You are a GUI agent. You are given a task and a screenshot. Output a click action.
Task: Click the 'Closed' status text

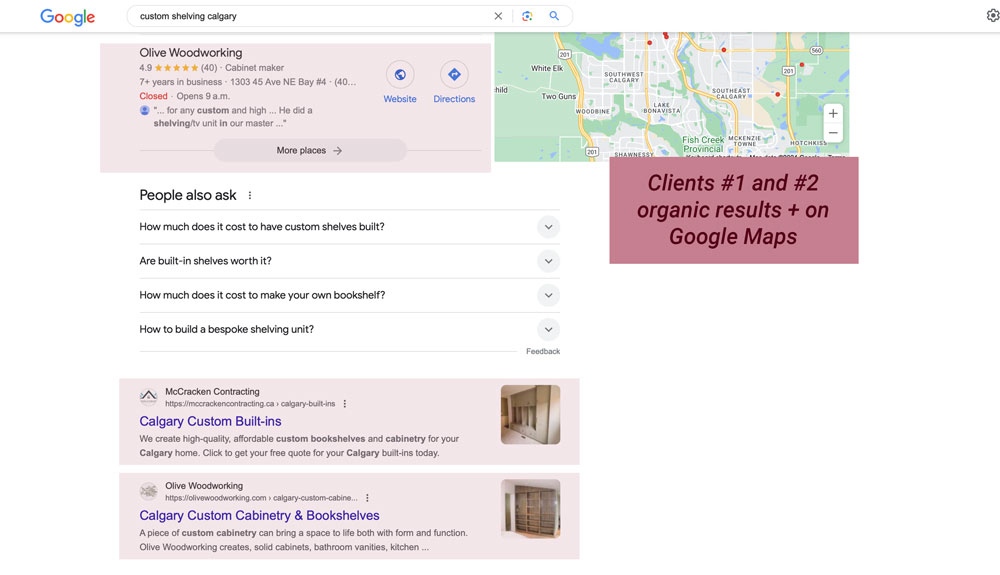point(153,96)
